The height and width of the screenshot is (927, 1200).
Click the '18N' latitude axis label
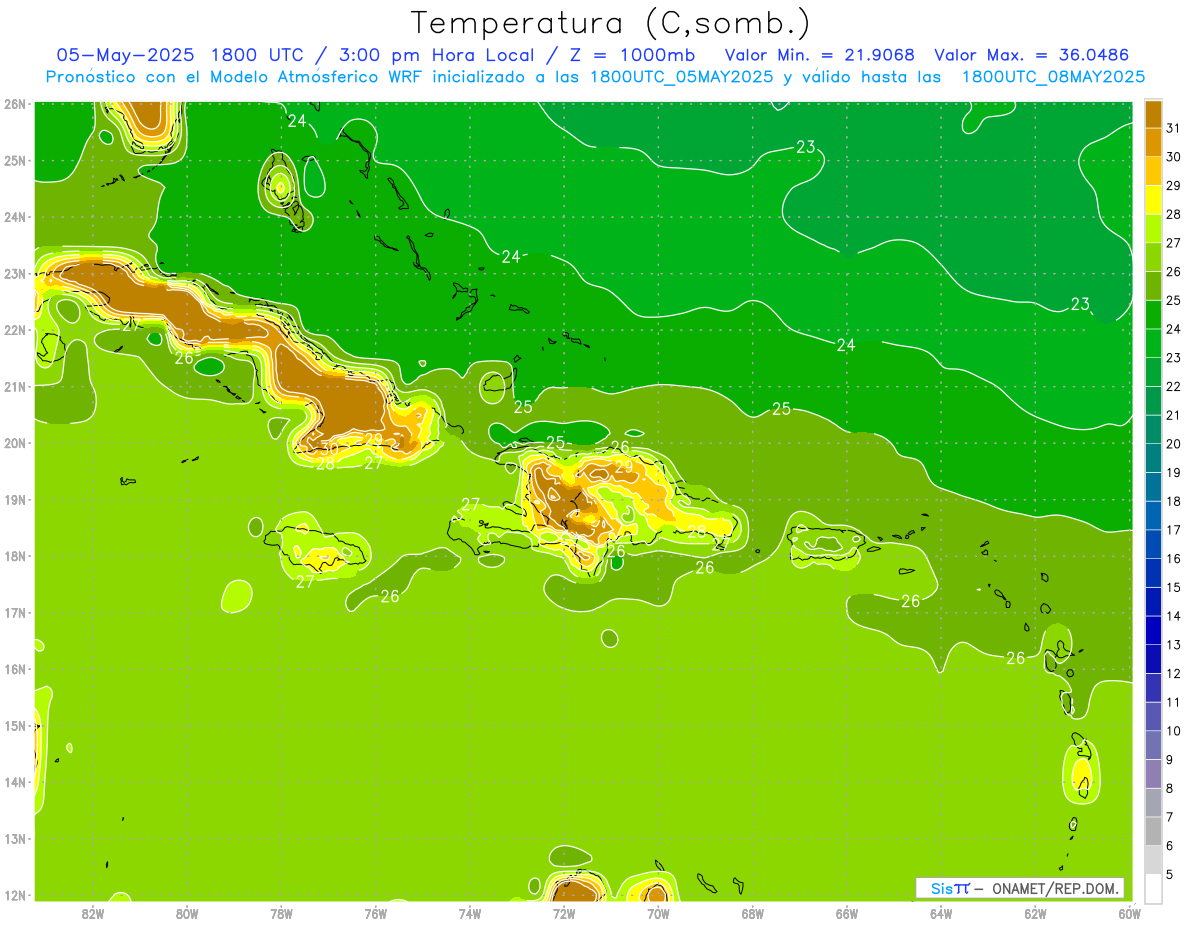tap(15, 556)
